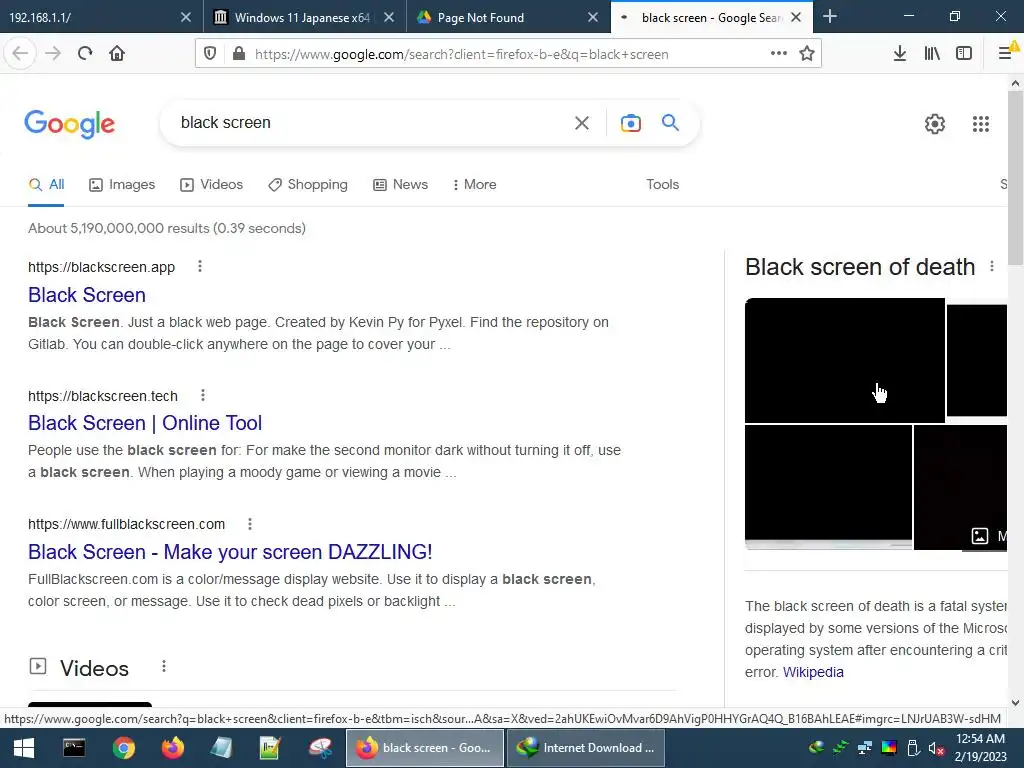The width and height of the screenshot is (1024, 768).
Task: Open the taskbar clock and date
Action: [x=980, y=748]
